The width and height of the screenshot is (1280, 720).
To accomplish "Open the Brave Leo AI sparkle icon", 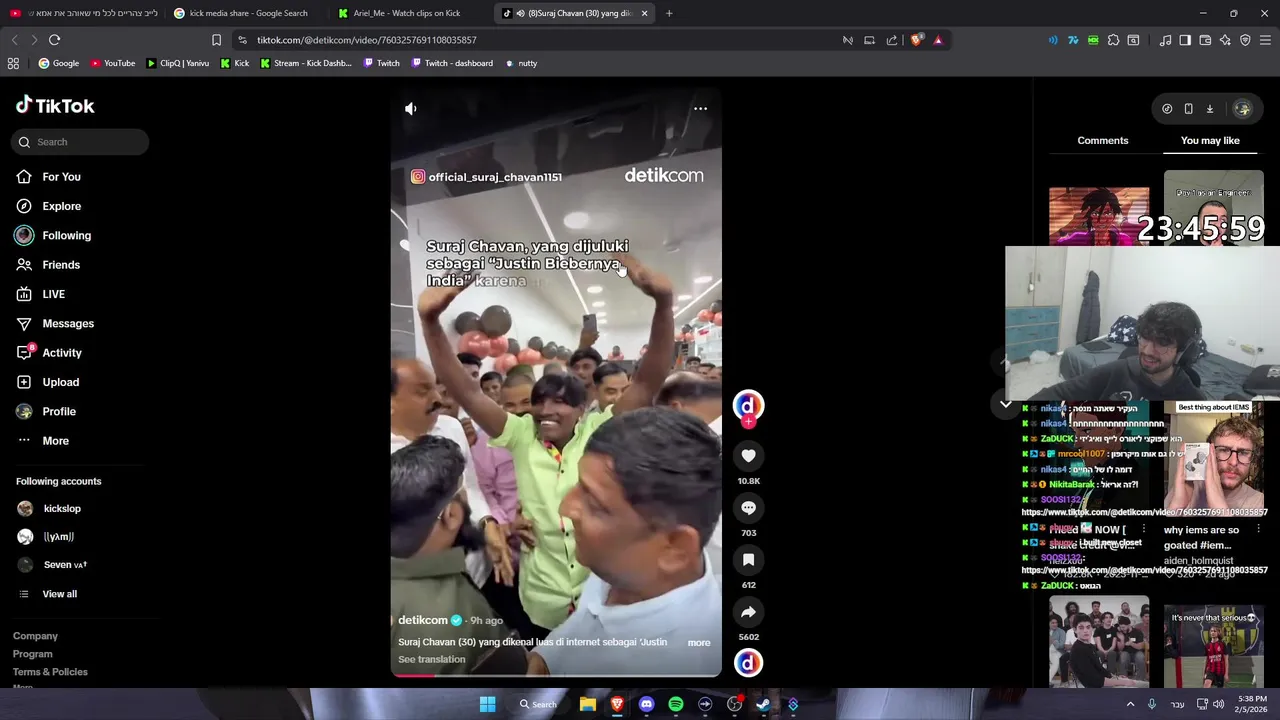I will [1225, 40].
